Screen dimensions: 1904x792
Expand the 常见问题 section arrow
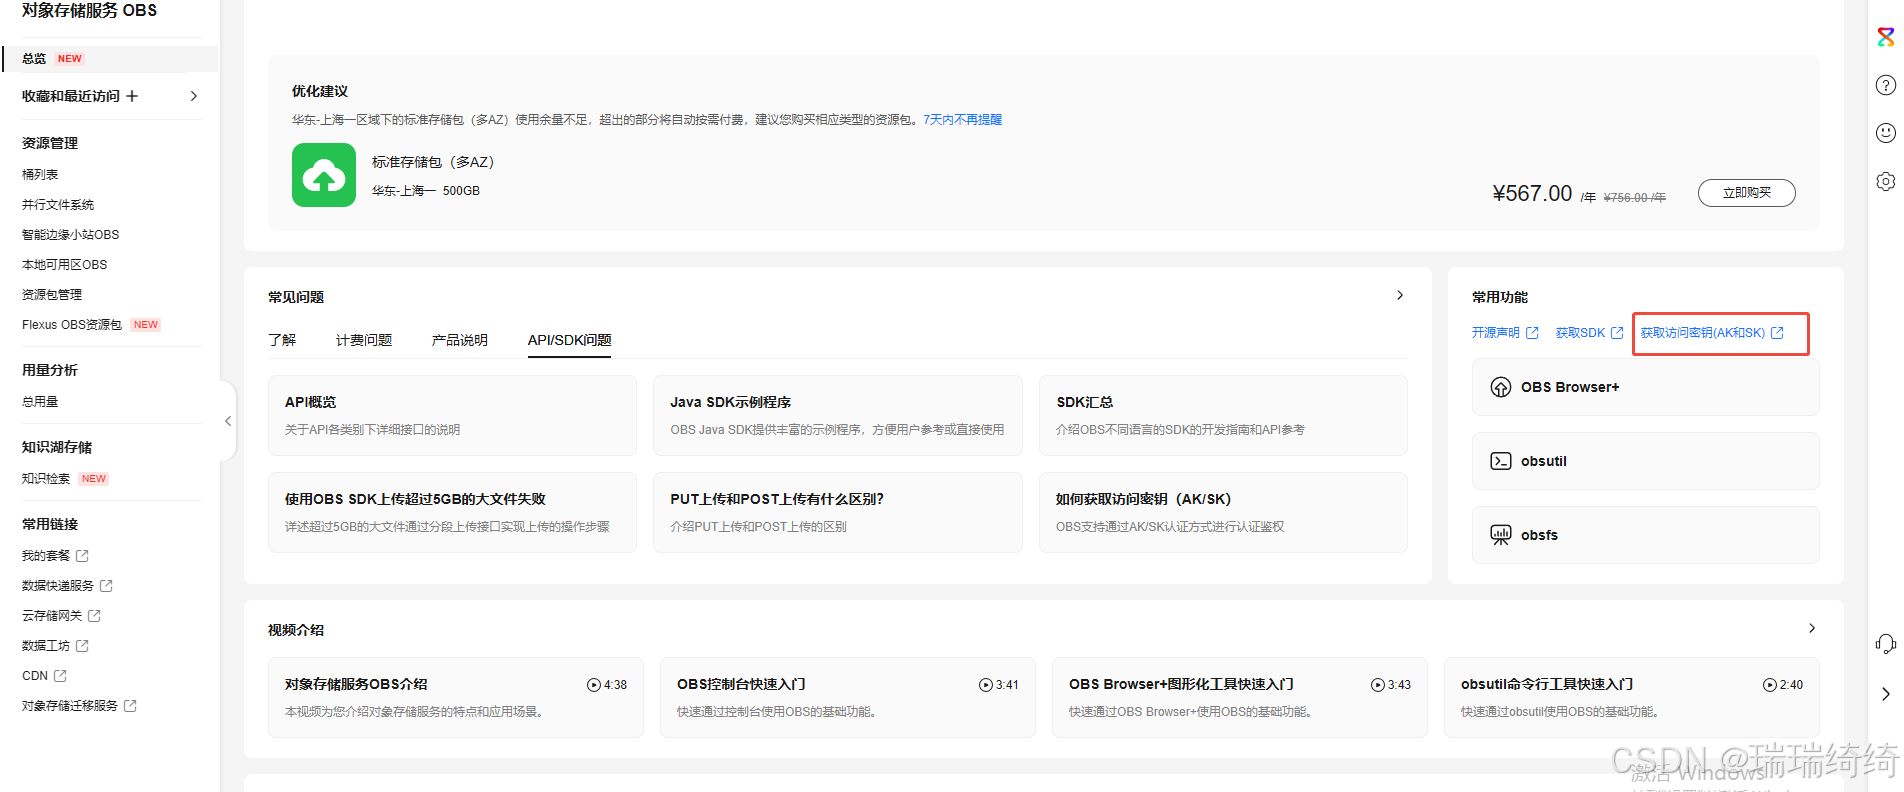click(x=1400, y=295)
